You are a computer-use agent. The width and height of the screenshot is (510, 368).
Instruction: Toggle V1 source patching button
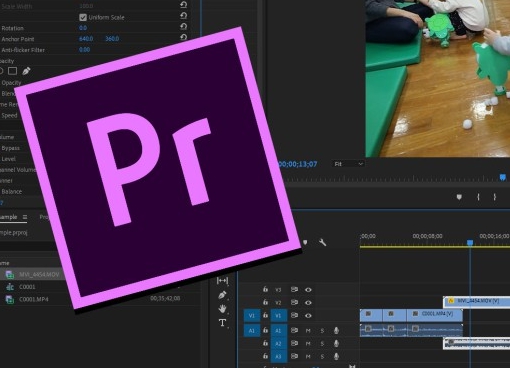(252, 315)
